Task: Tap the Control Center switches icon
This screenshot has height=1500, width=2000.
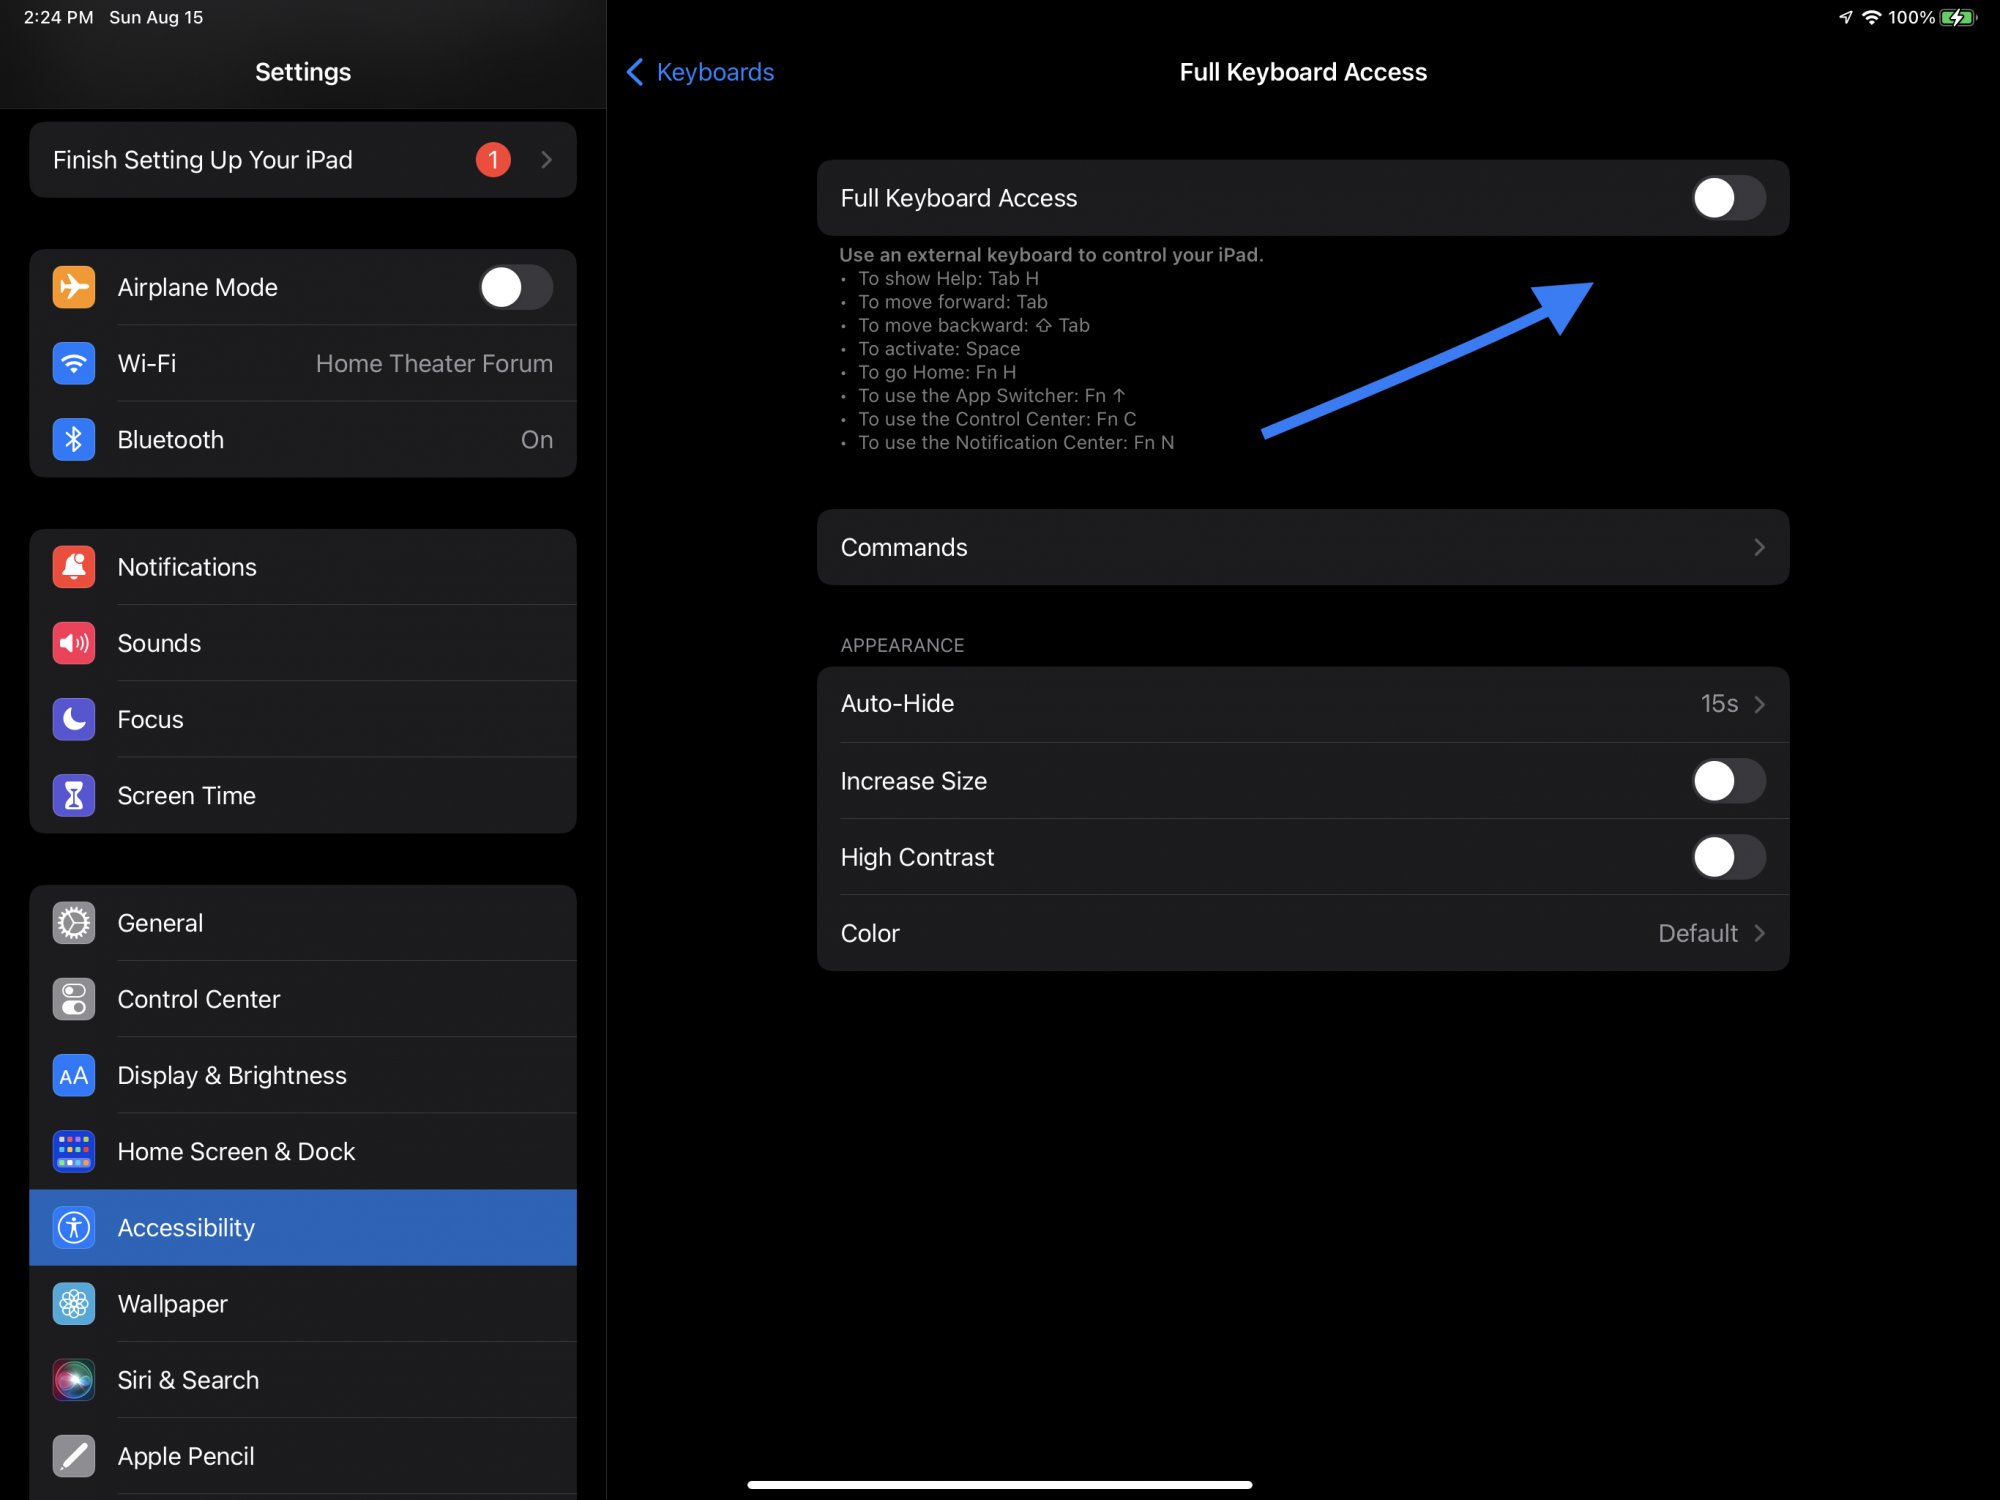Action: (x=74, y=999)
